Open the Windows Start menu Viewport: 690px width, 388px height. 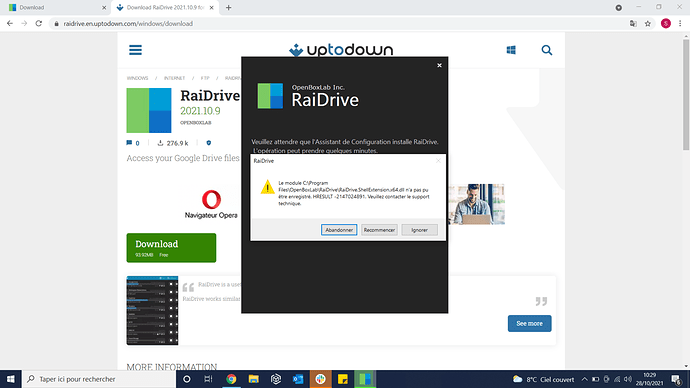[11, 379]
